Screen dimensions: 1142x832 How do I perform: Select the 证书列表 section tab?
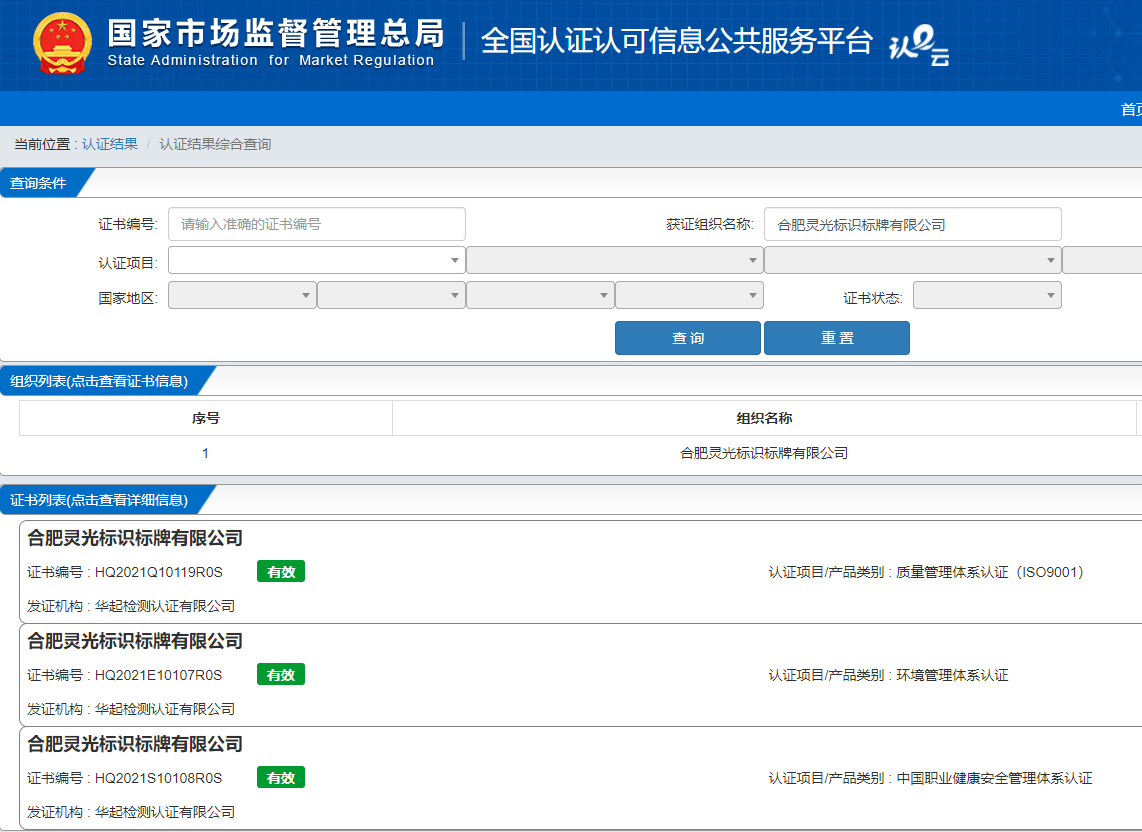click(100, 500)
